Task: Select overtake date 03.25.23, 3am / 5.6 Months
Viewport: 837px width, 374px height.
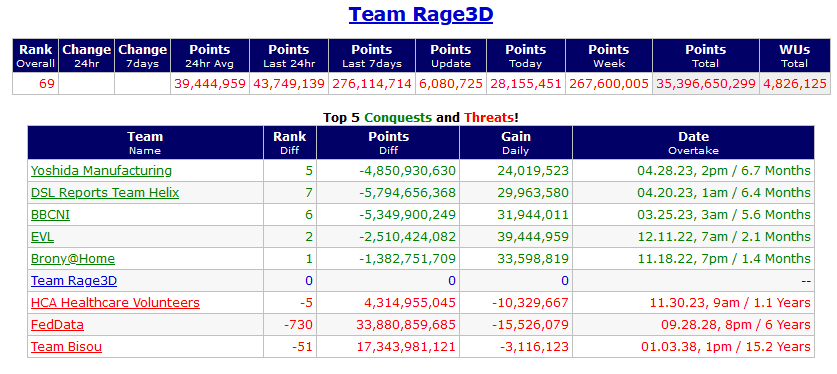Action: (x=724, y=214)
